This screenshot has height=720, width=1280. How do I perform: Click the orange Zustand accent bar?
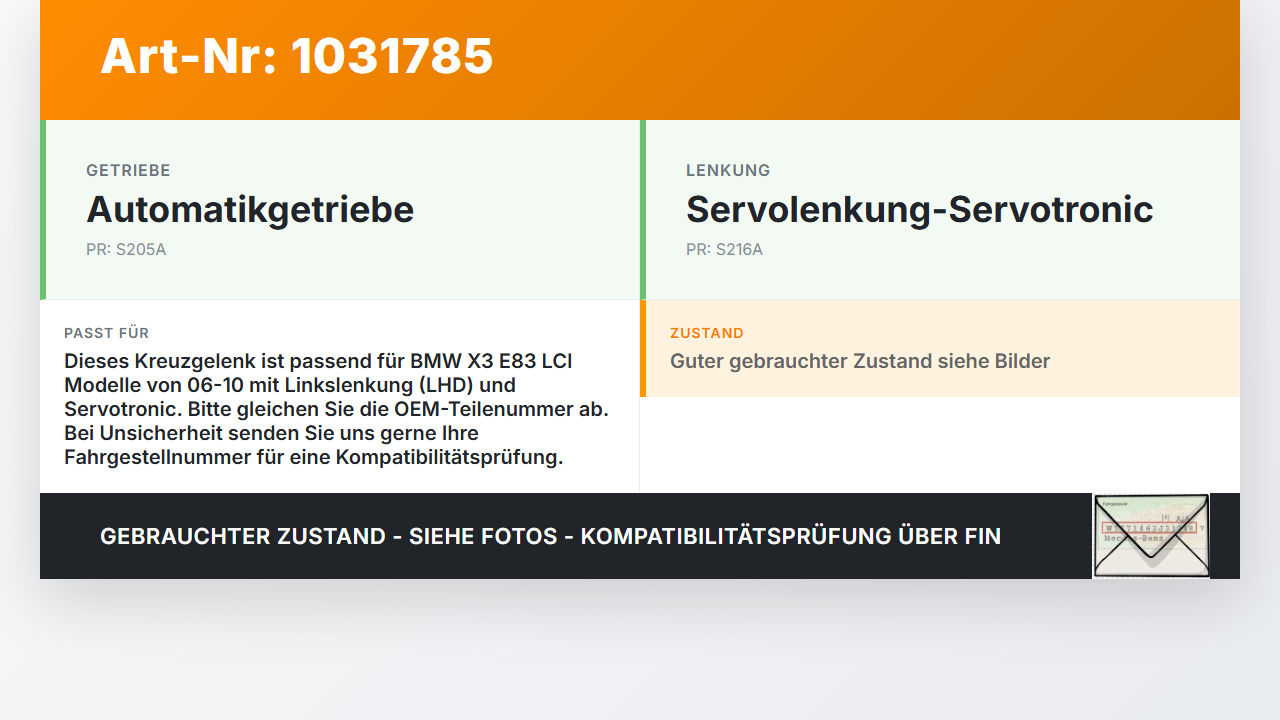(x=643, y=348)
